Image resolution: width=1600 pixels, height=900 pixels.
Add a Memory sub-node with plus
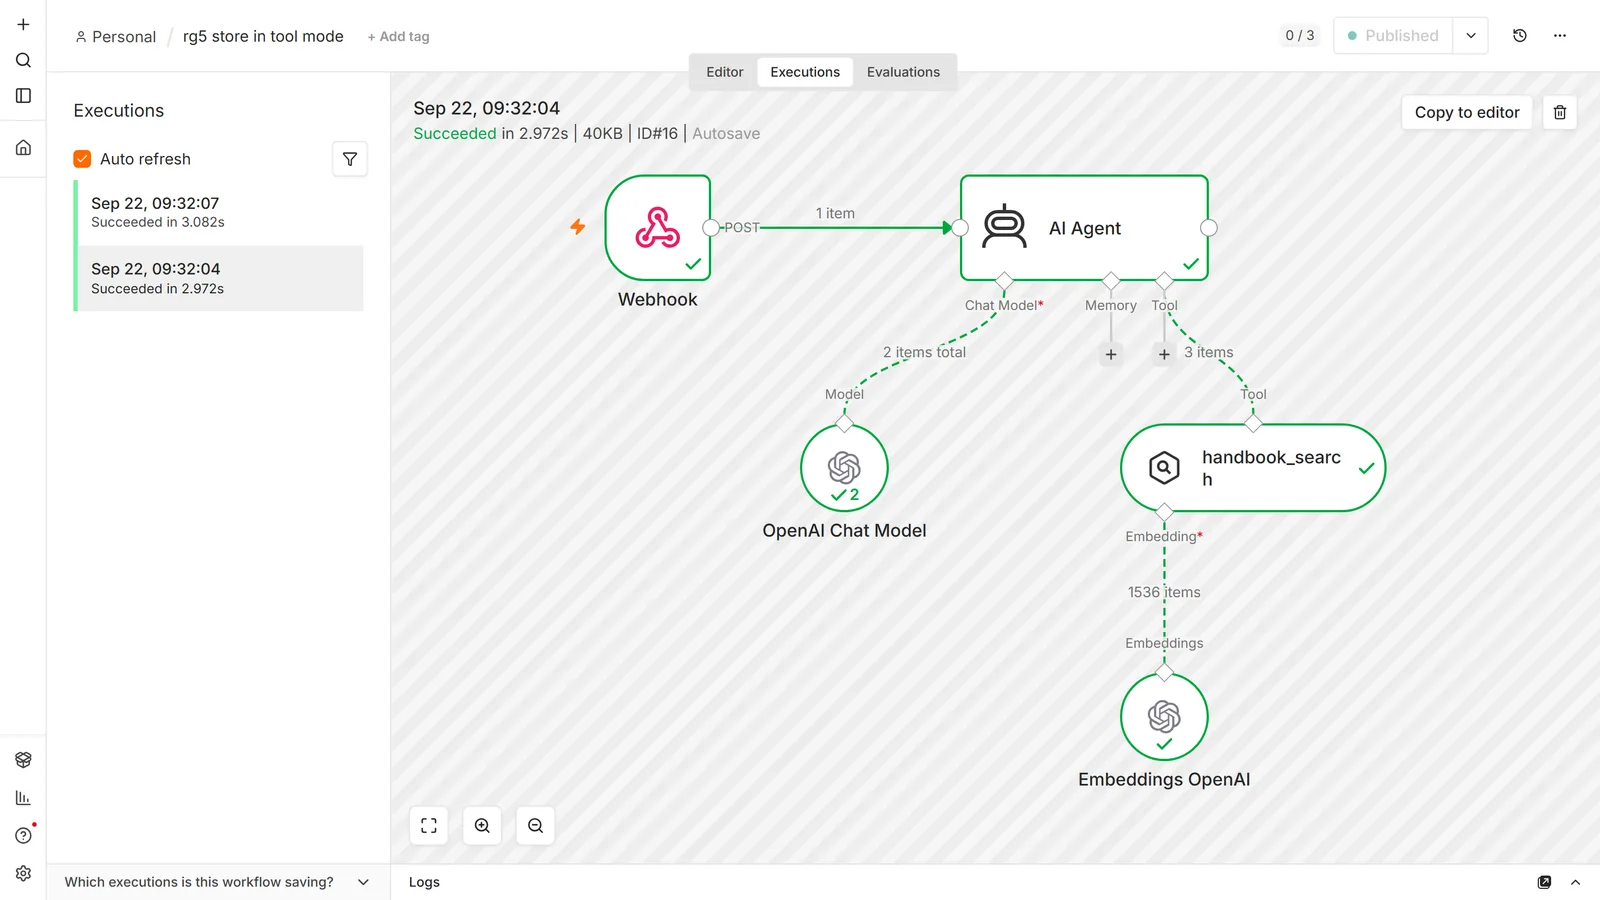point(1111,354)
